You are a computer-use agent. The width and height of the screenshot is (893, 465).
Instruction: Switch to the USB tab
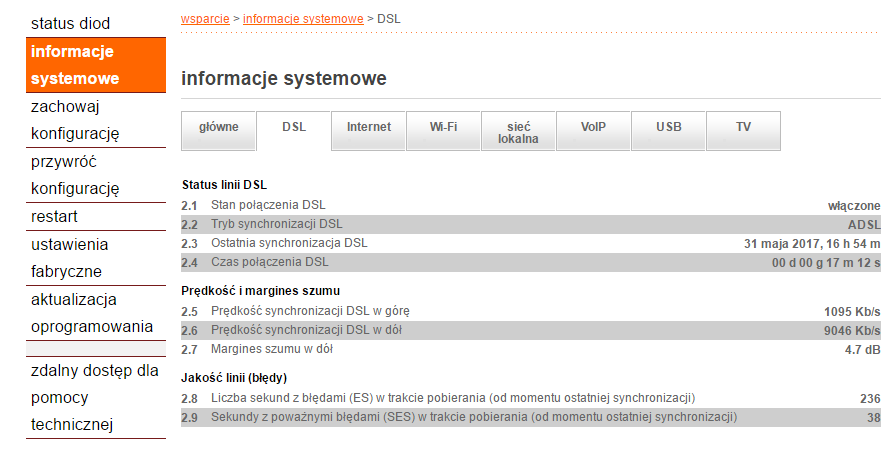668,128
